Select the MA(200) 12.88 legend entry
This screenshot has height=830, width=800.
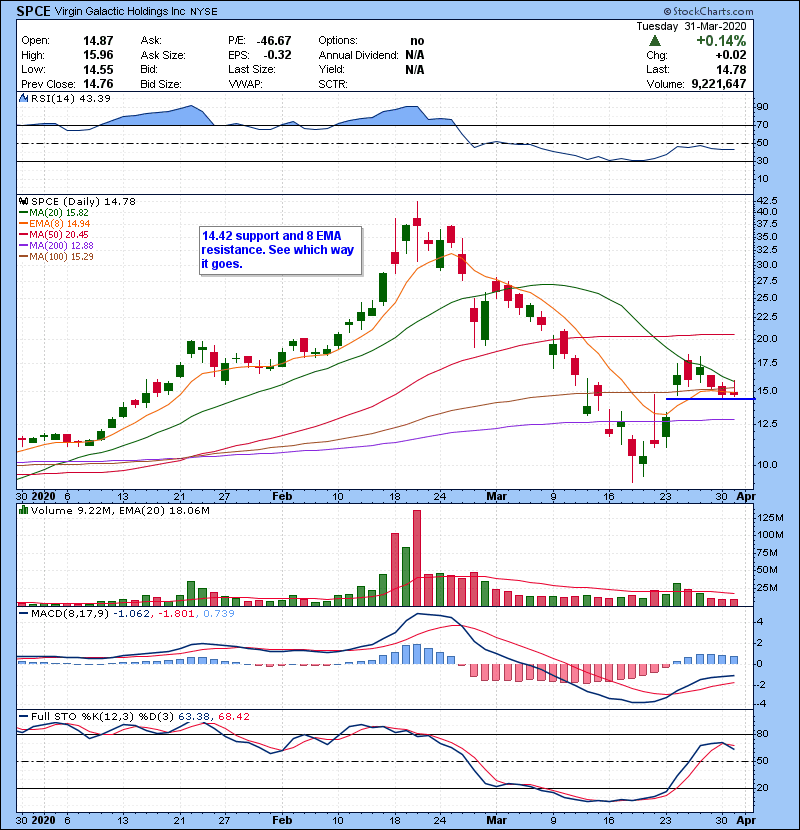pyautogui.click(x=56, y=246)
